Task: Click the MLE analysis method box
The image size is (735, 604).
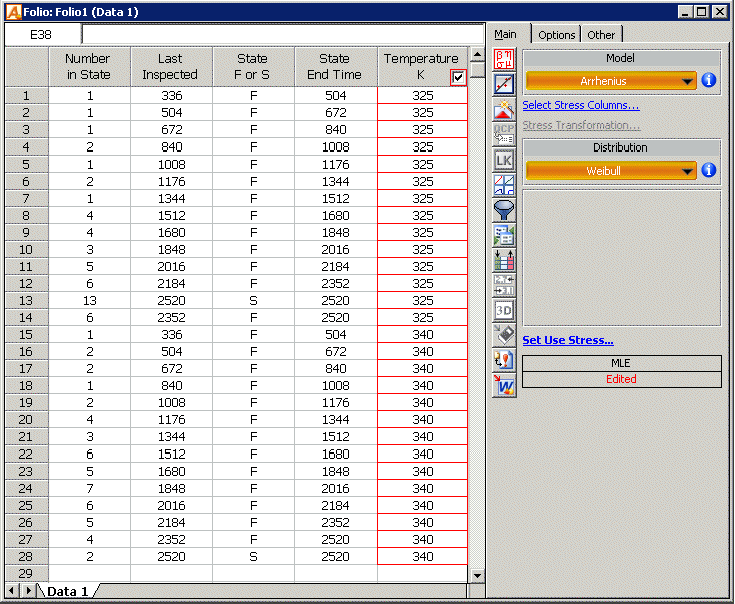Action: pos(621,363)
